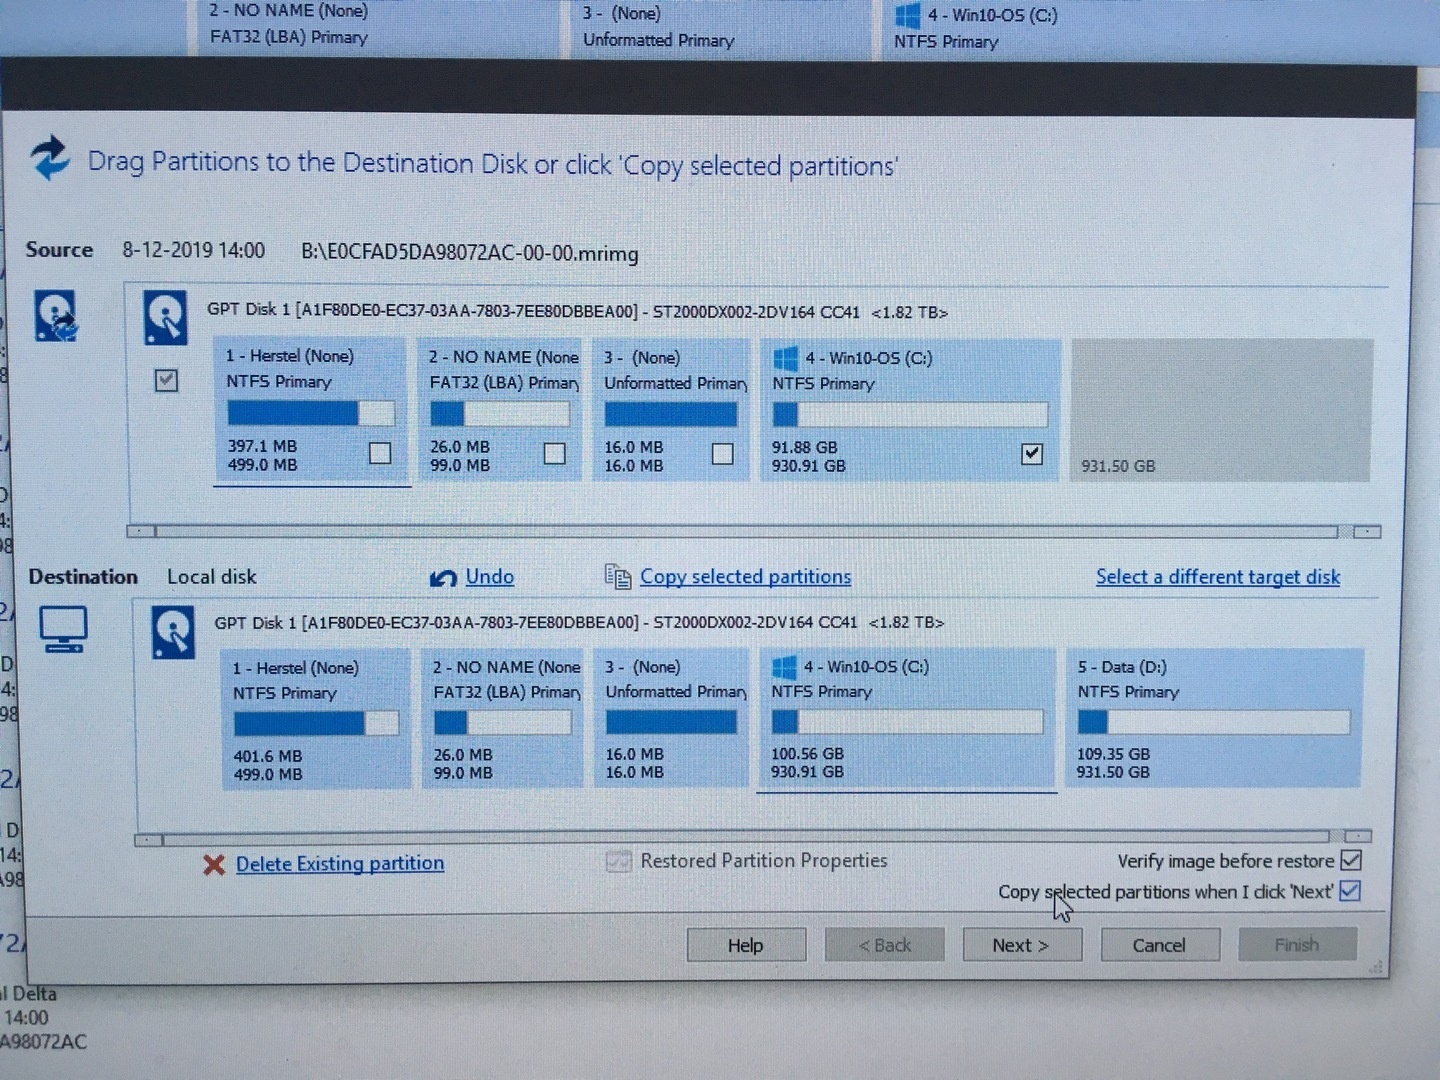Select source unallocated 931.50 GB space
Image resolution: width=1440 pixels, height=1080 pixels.
[1222, 410]
